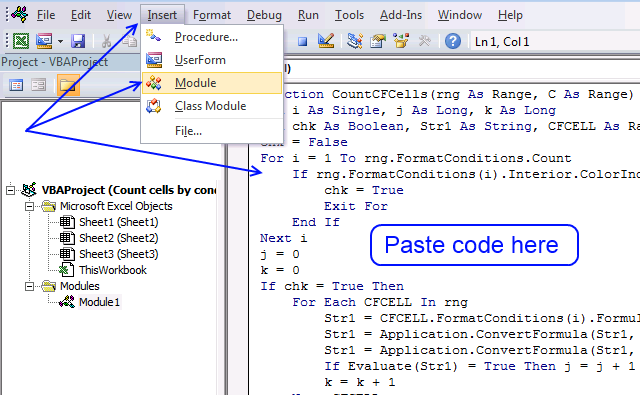Open the Help menu

[510, 15]
